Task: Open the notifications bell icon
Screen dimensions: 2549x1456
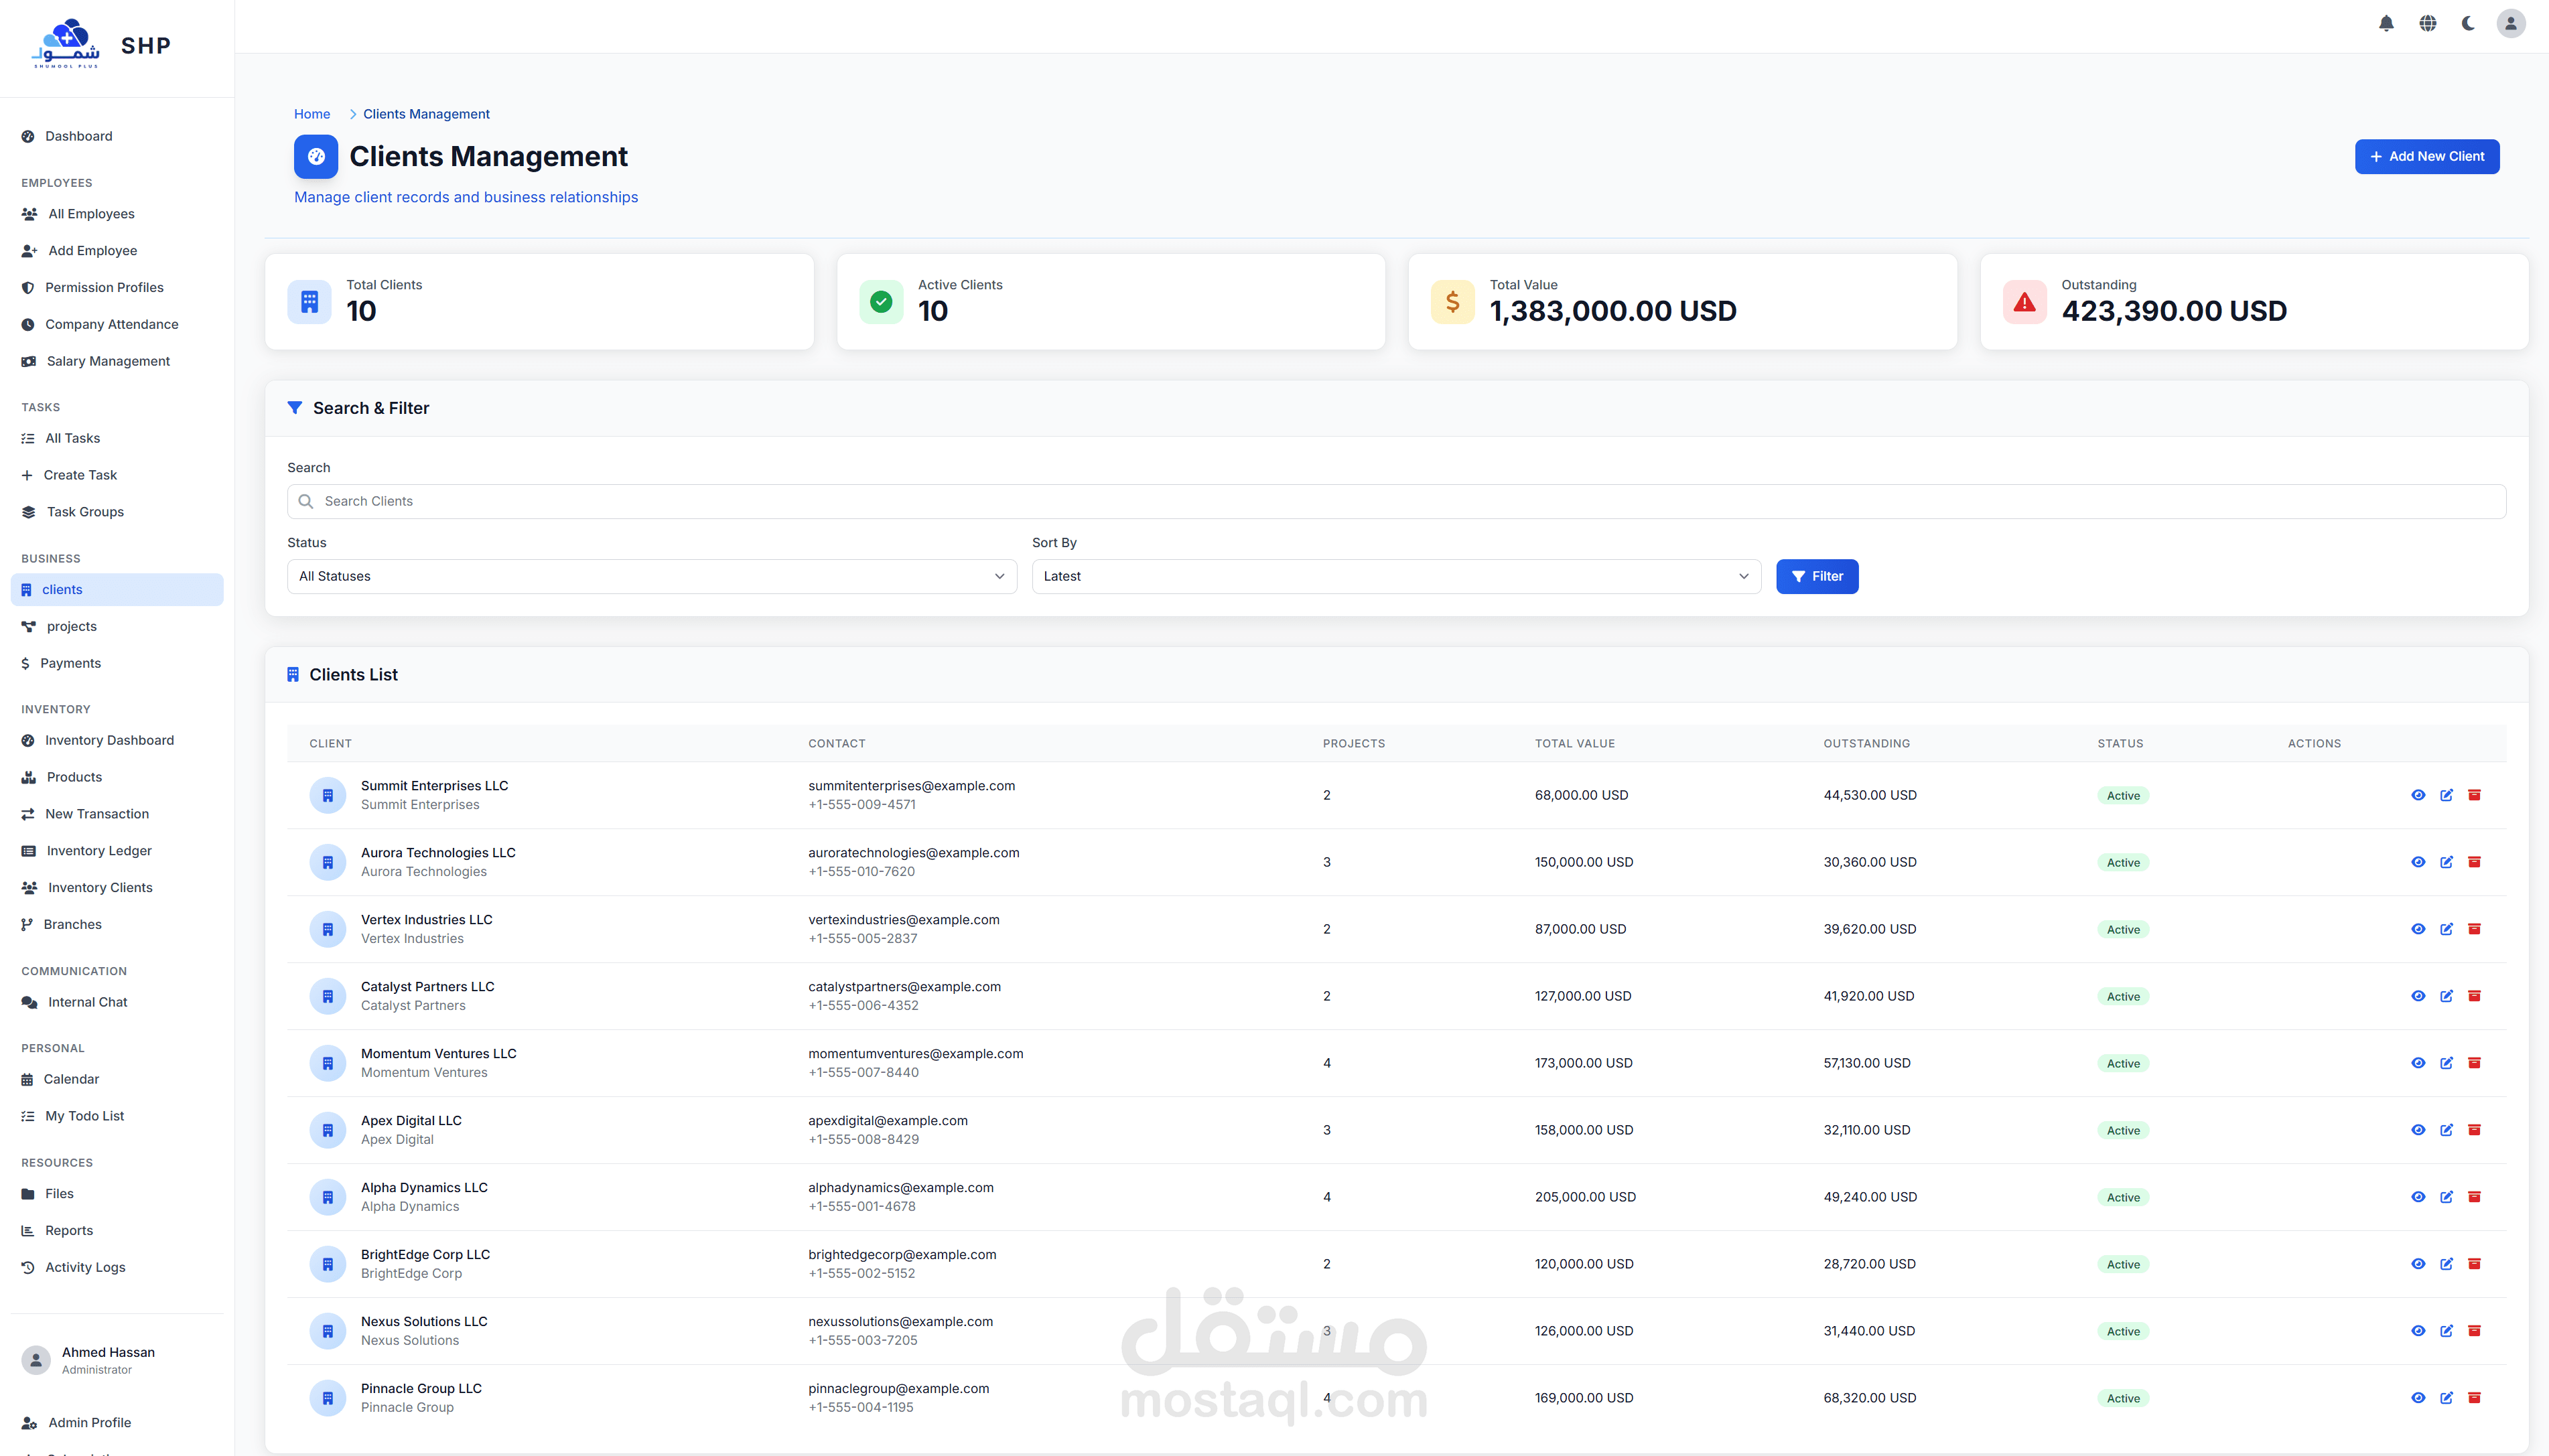Action: 2386,23
